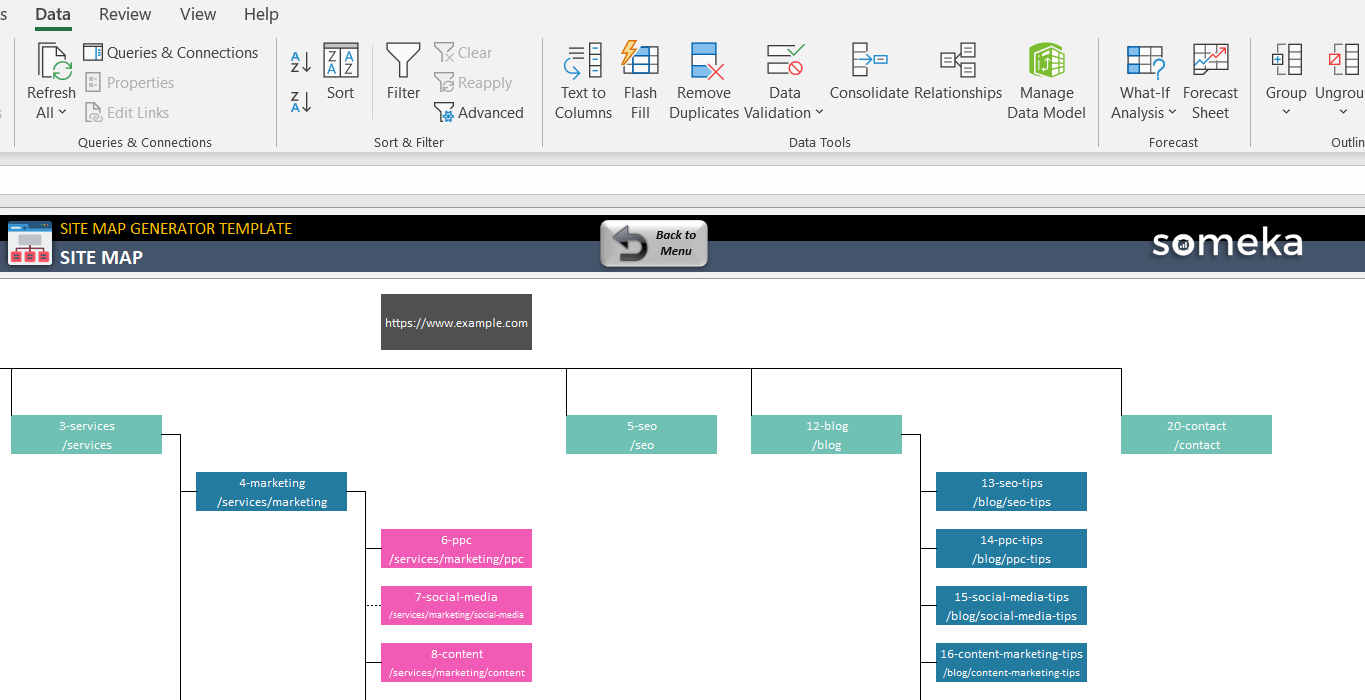Open Queries & Connections pane

(x=171, y=53)
